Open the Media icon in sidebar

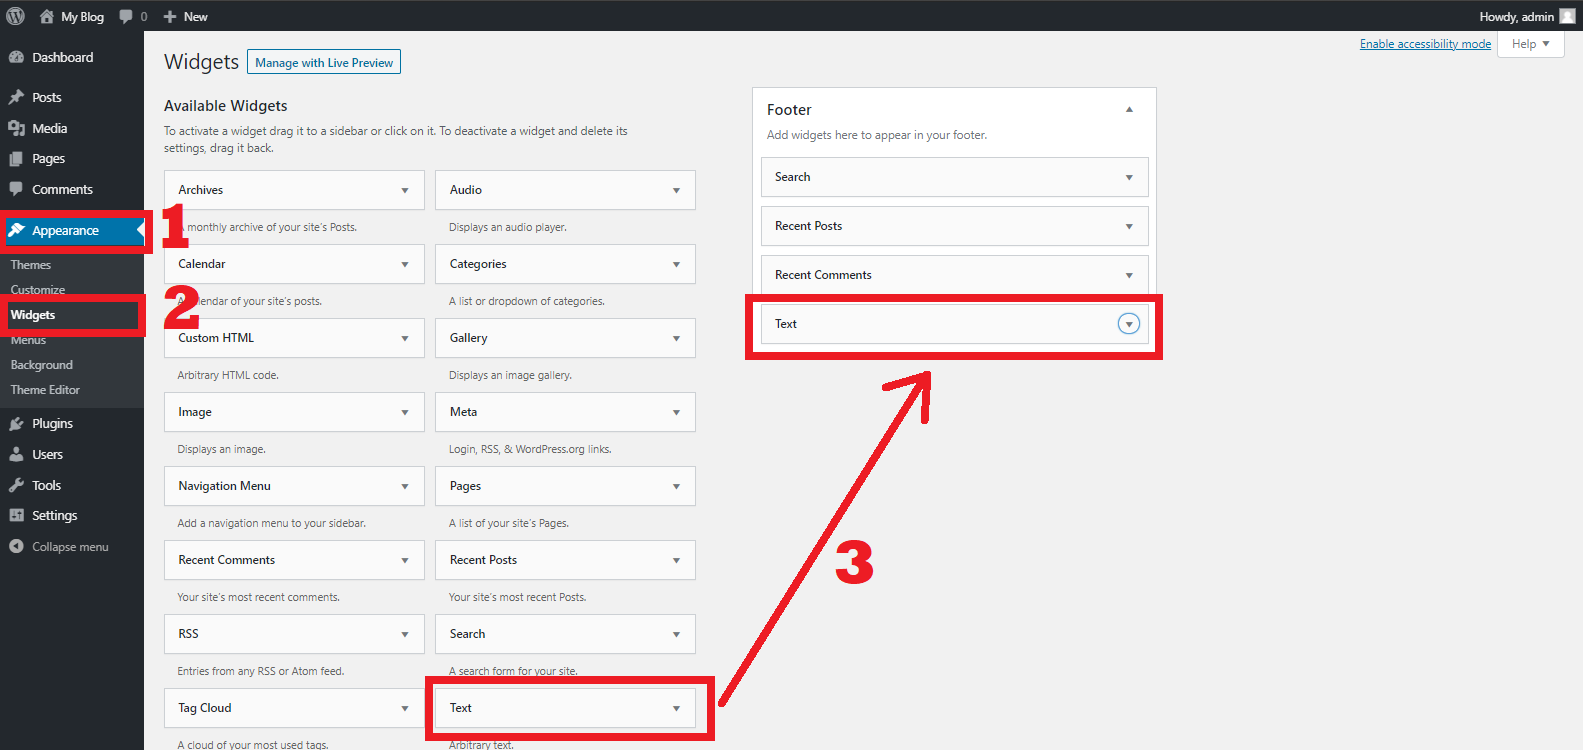pos(16,128)
